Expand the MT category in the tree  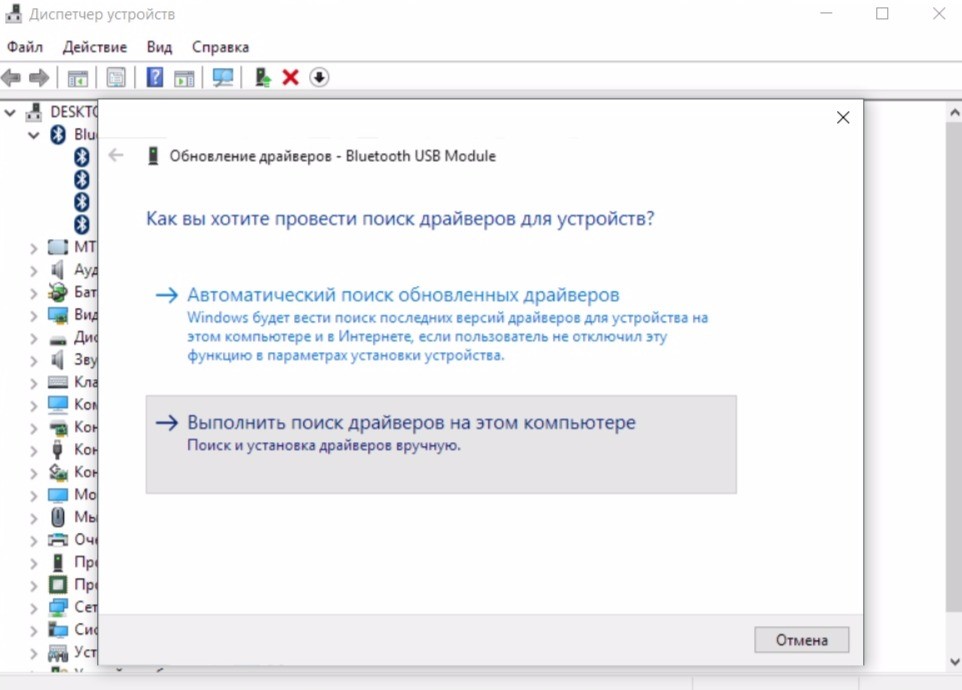(34, 248)
